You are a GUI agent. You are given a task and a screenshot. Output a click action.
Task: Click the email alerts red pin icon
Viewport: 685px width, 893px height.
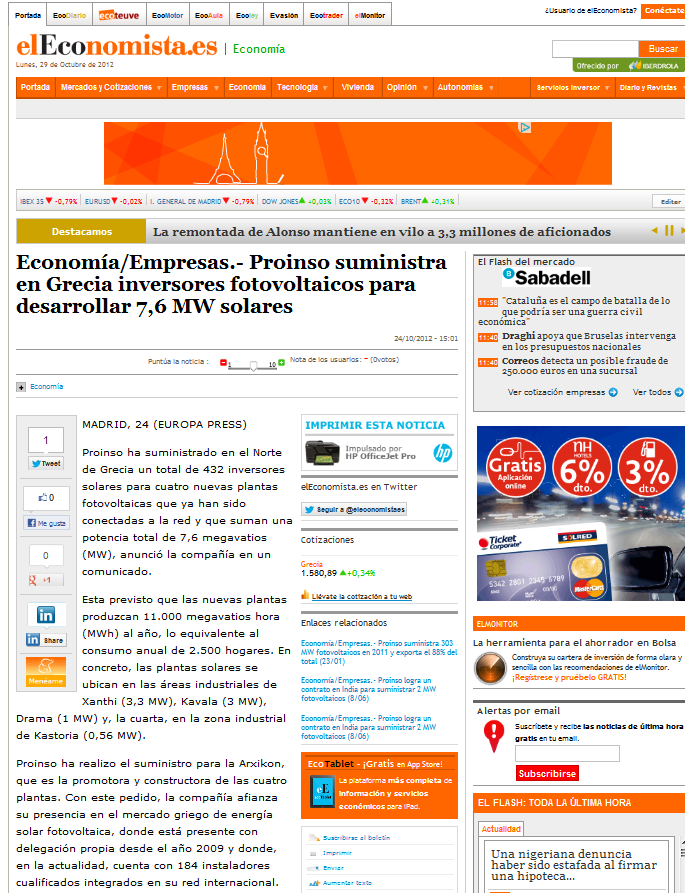pyautogui.click(x=494, y=736)
